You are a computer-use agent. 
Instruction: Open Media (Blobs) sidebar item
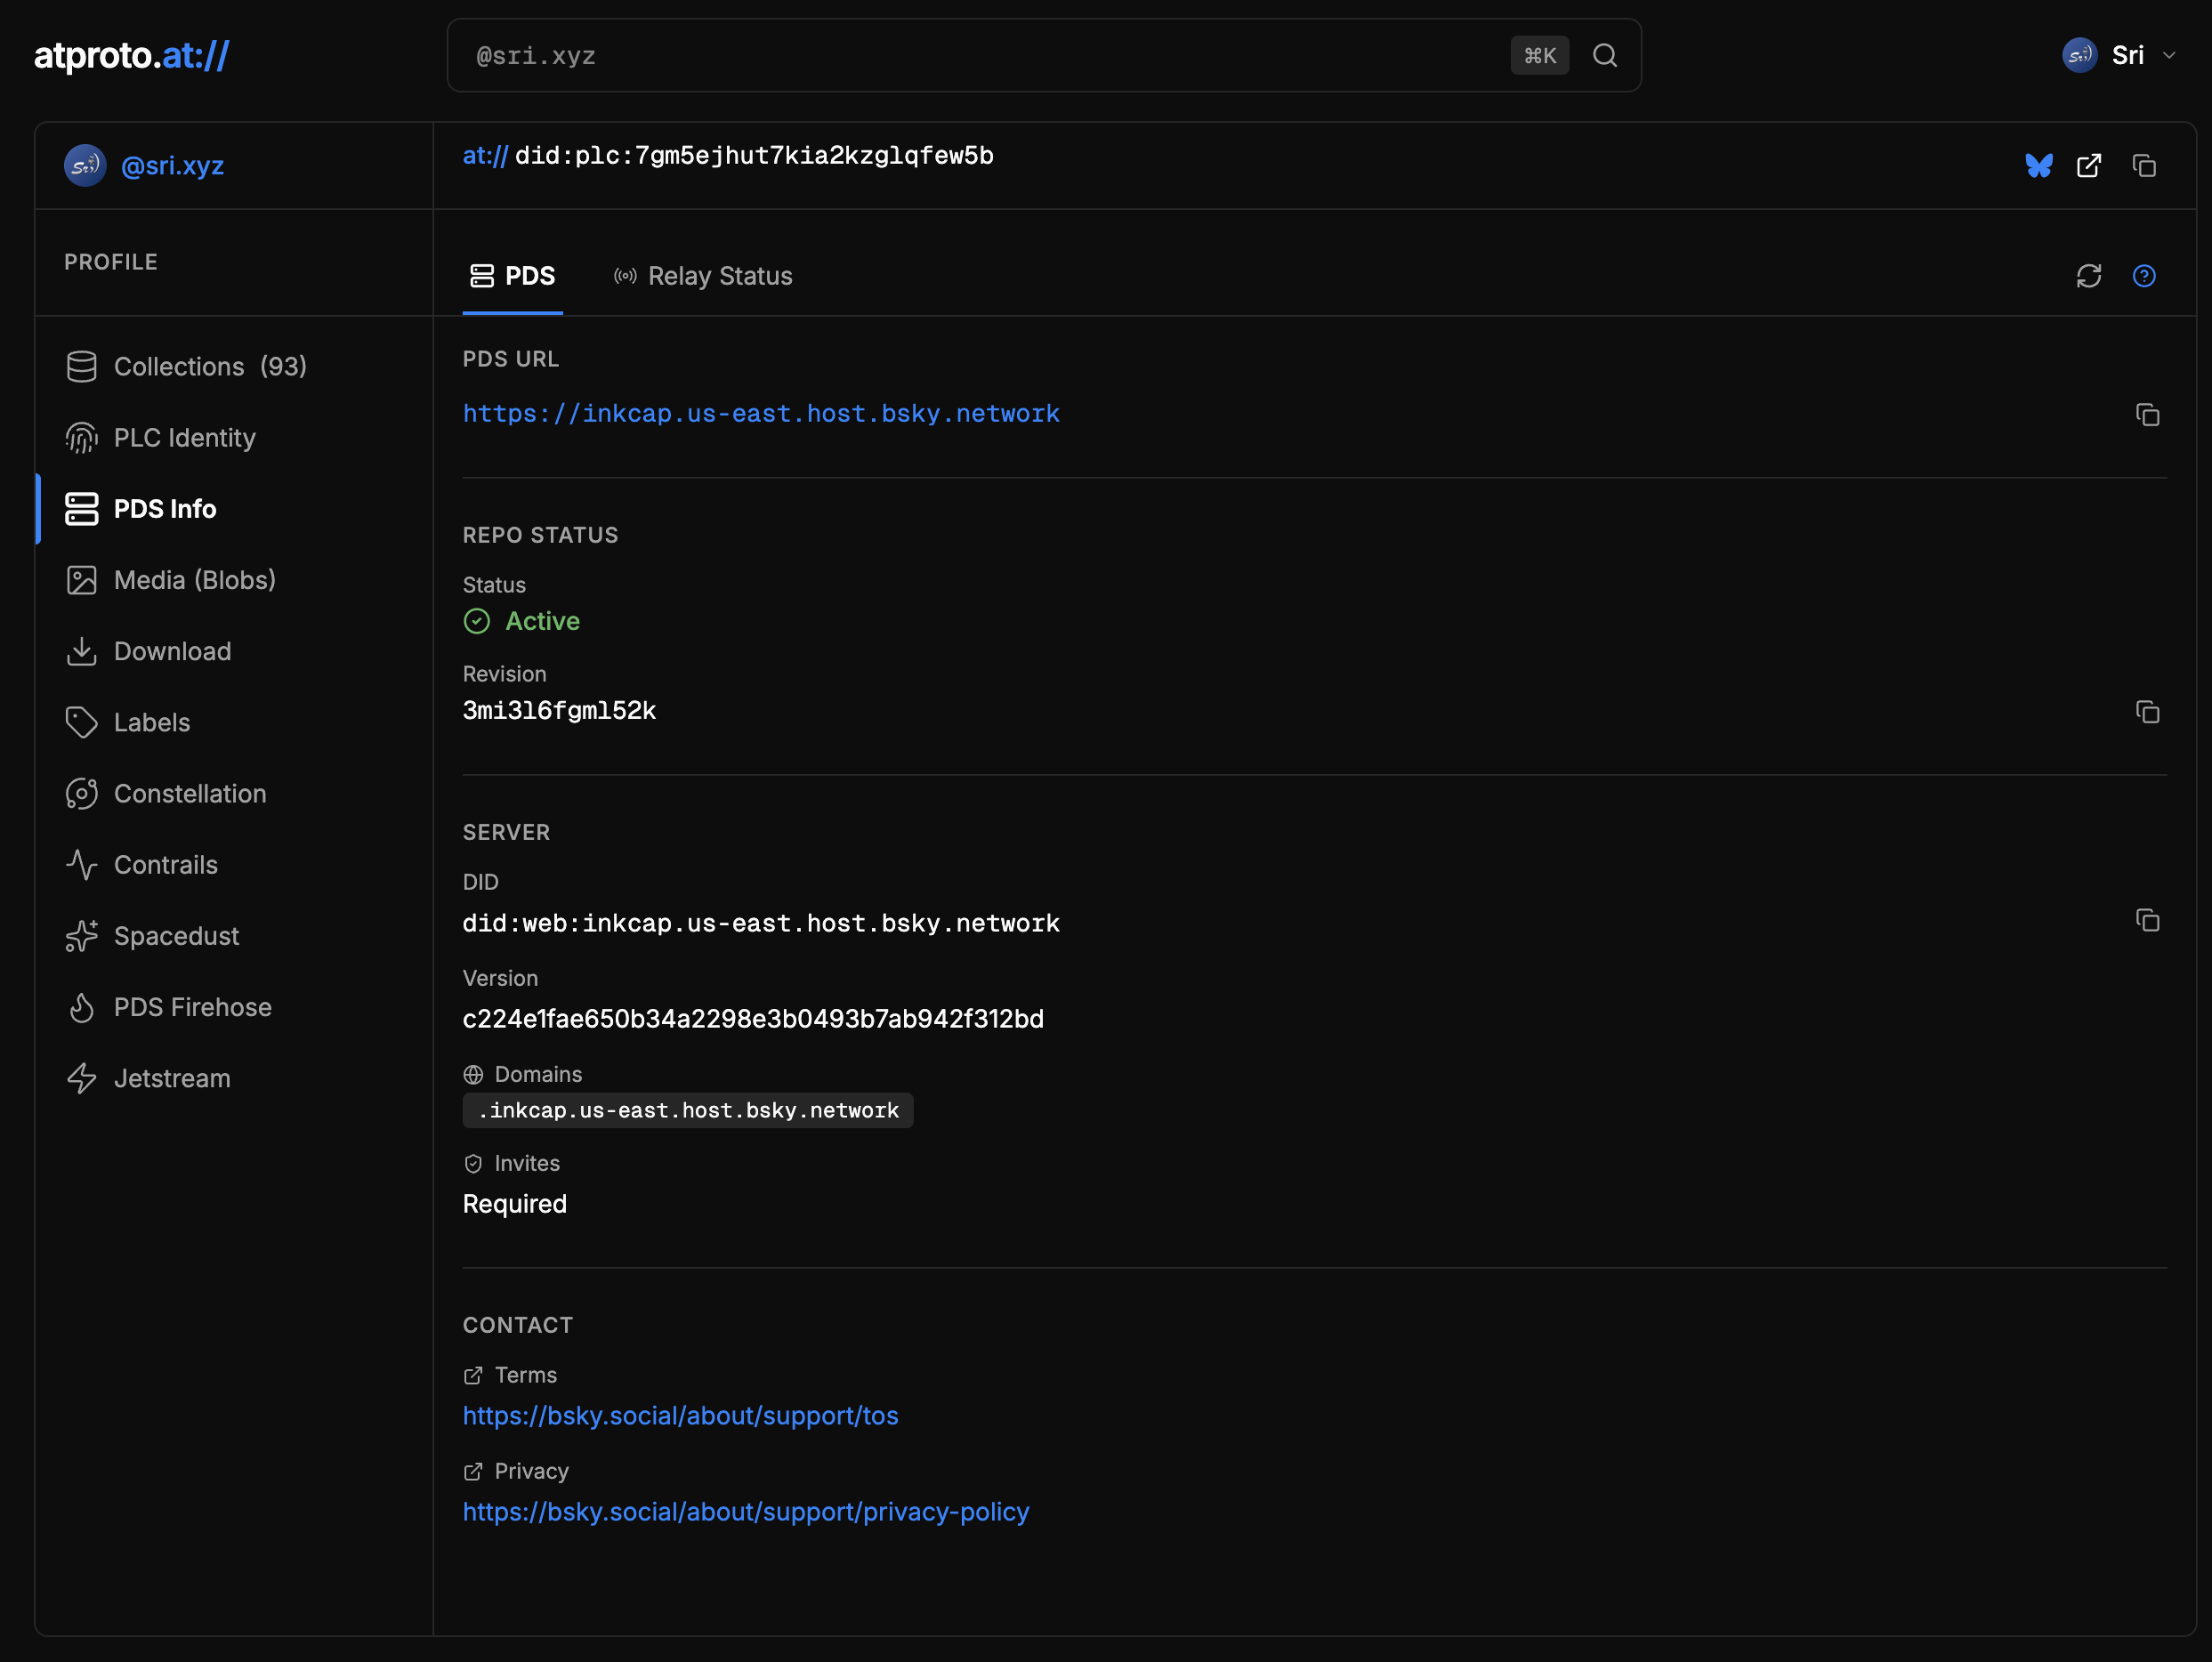194,580
